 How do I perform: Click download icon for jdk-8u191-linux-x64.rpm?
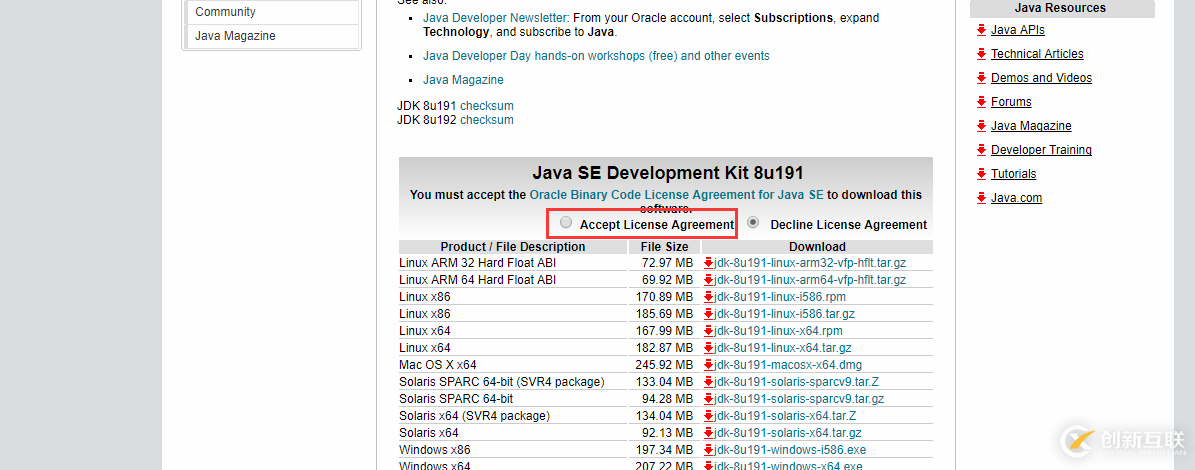(x=709, y=331)
